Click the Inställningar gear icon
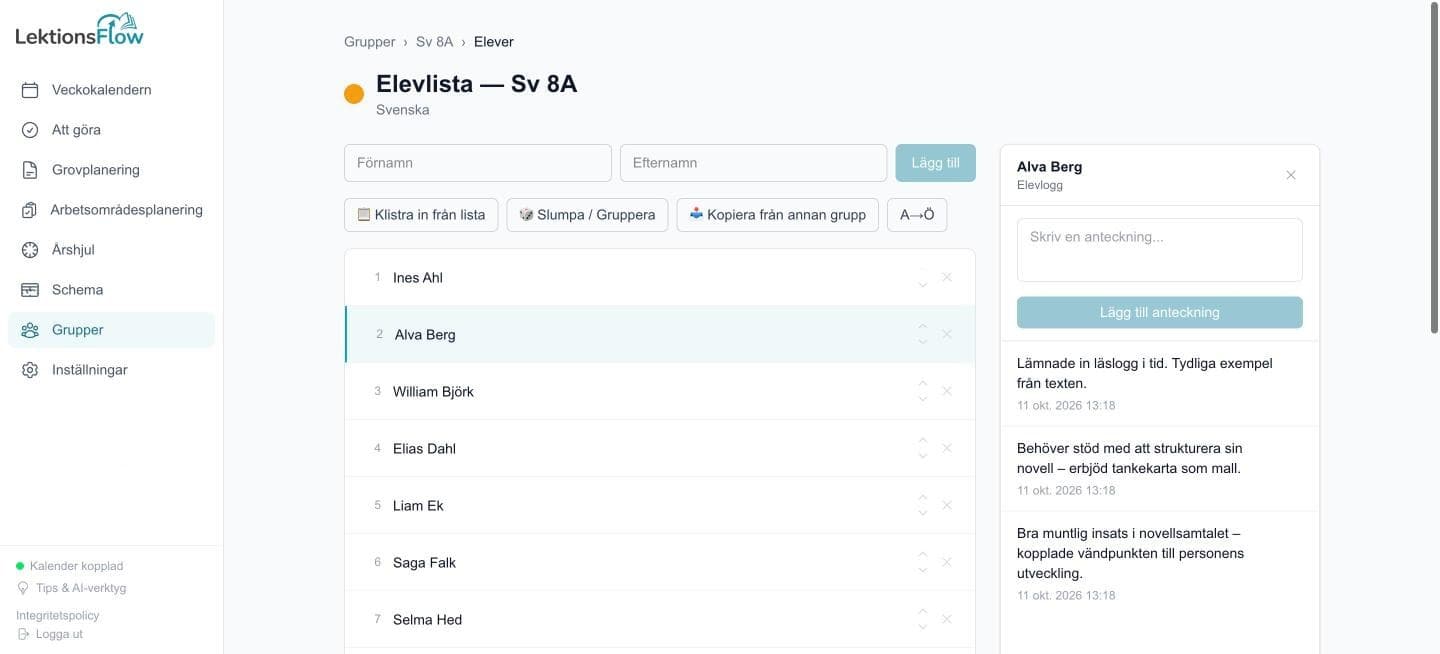 30,370
